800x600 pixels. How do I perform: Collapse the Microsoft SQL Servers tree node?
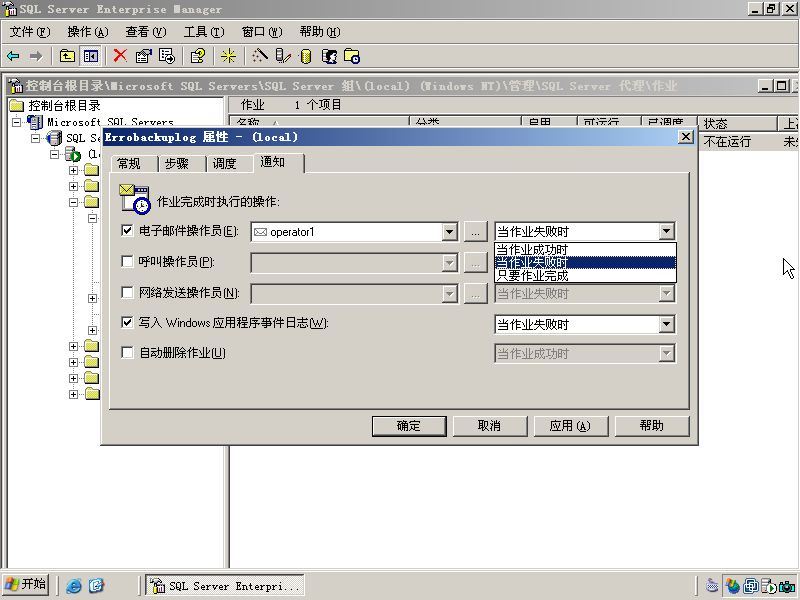16,122
